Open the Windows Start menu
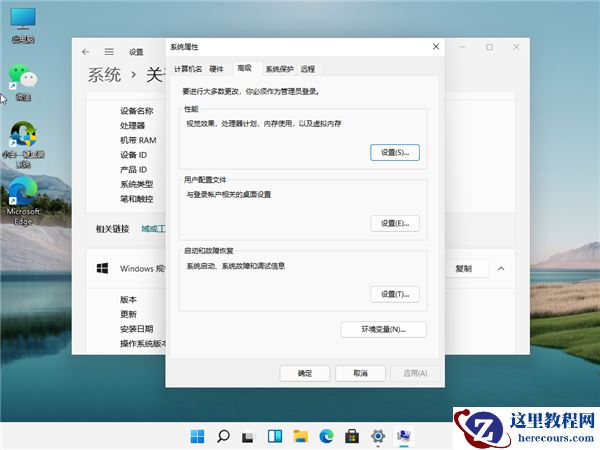 (x=197, y=436)
